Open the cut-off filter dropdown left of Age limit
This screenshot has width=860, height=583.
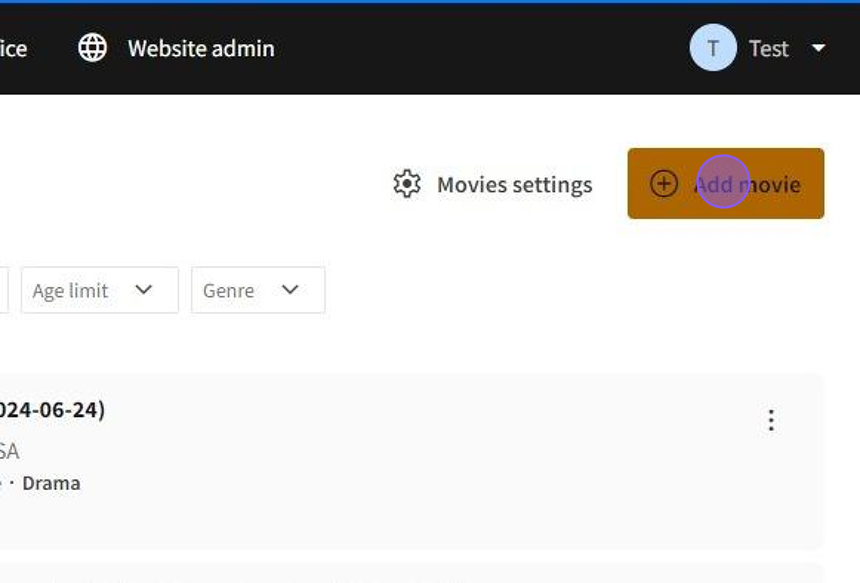tap(3, 290)
